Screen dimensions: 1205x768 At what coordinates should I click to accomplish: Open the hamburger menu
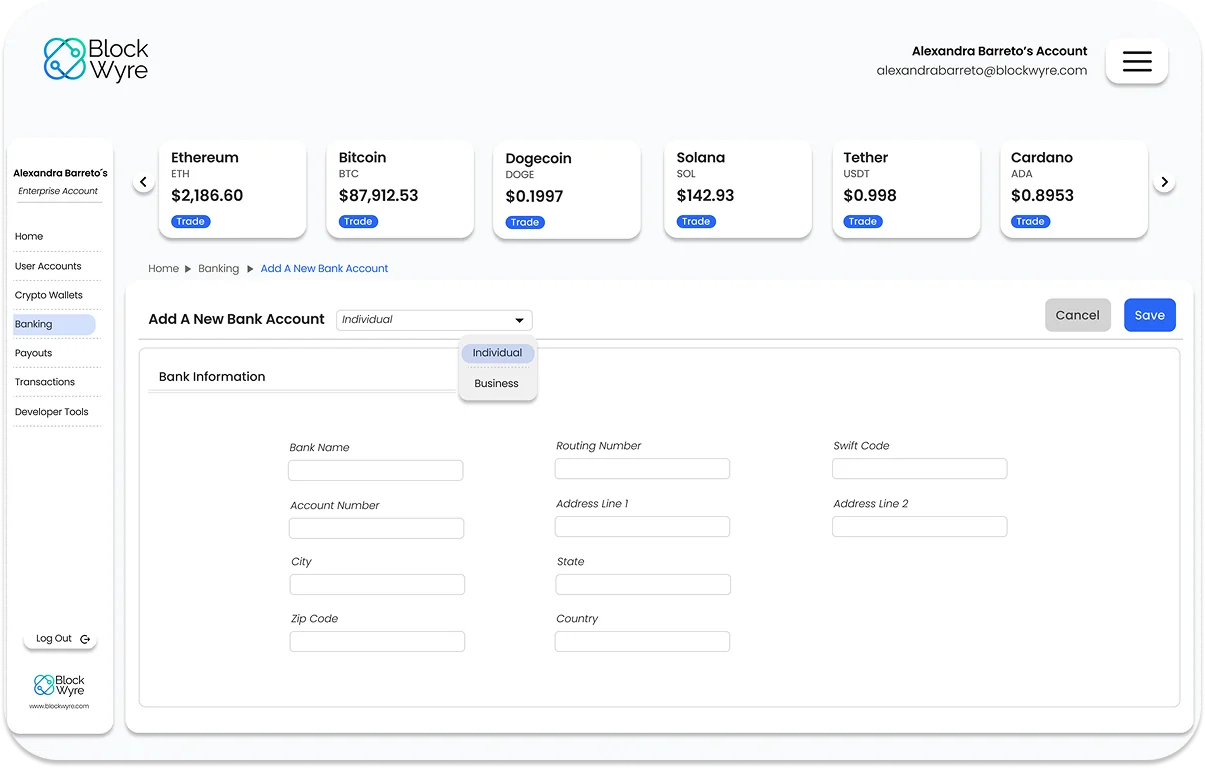click(x=1136, y=61)
